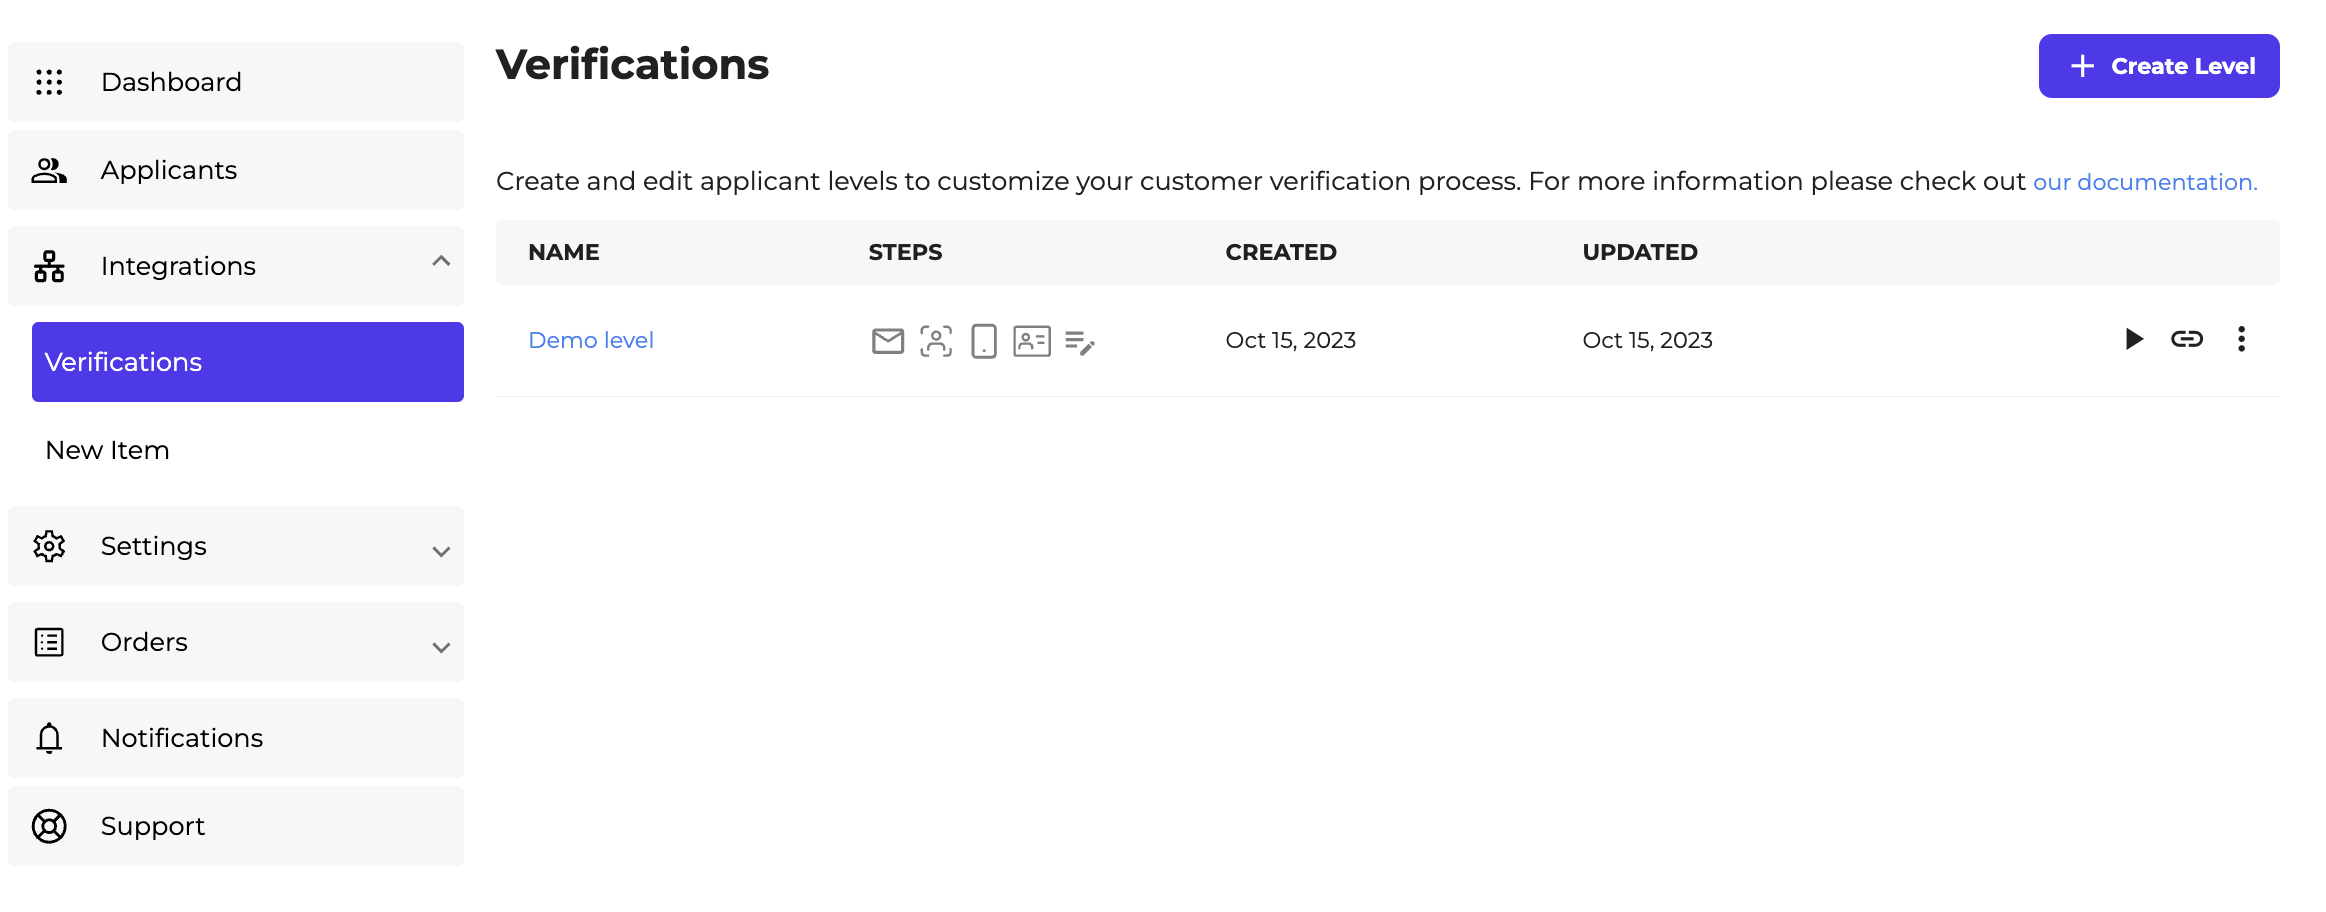Go to Applicants page
The height and width of the screenshot is (912, 2326).
click(169, 170)
